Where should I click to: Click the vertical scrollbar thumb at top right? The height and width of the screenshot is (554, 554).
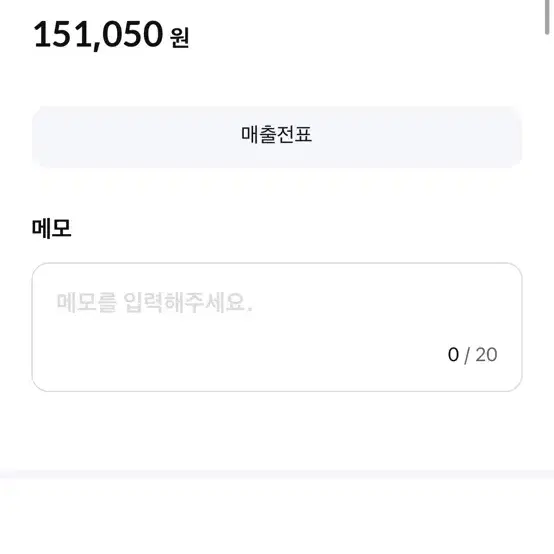[x=547, y=17]
